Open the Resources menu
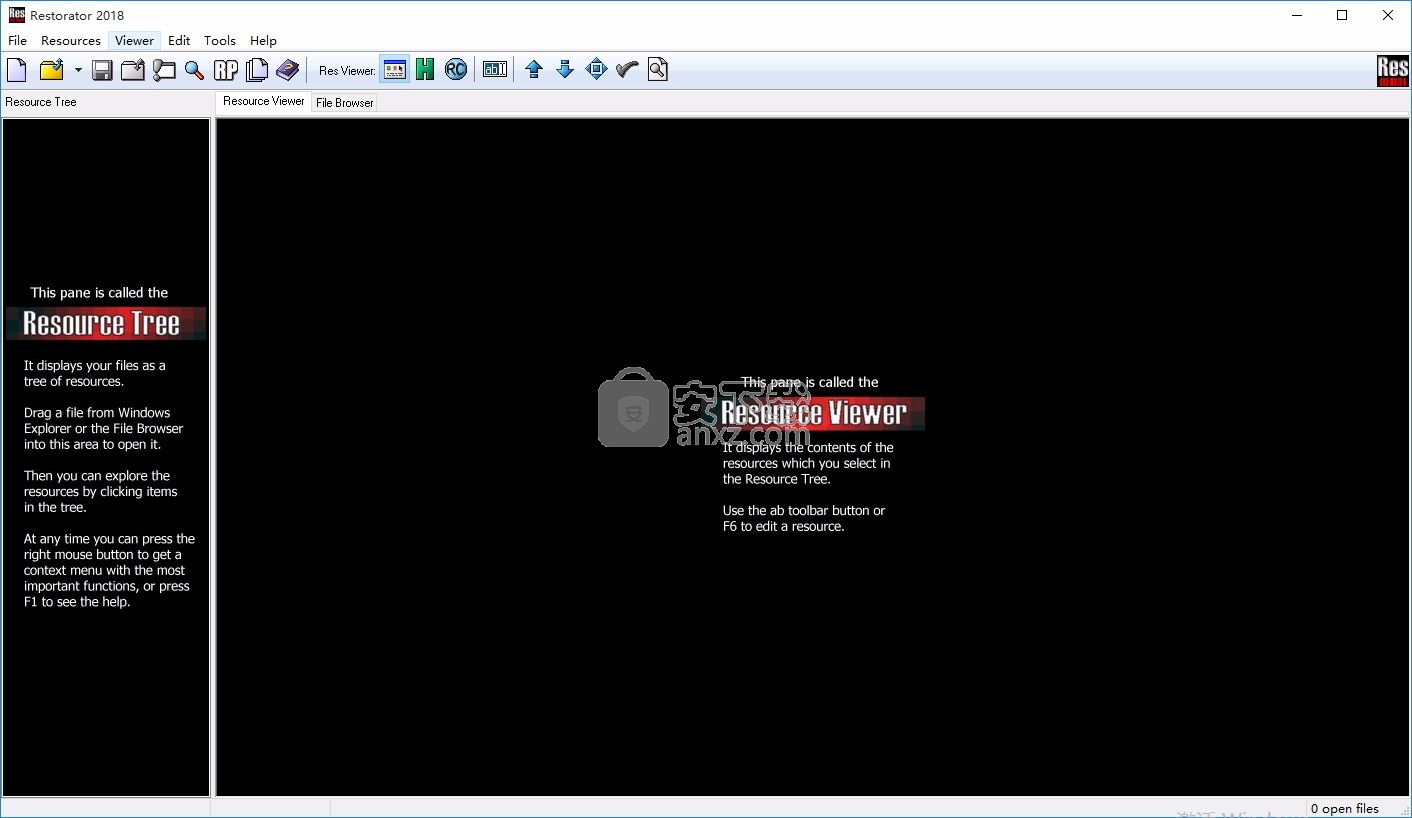Viewport: 1412px width, 818px height. pyautogui.click(x=71, y=41)
